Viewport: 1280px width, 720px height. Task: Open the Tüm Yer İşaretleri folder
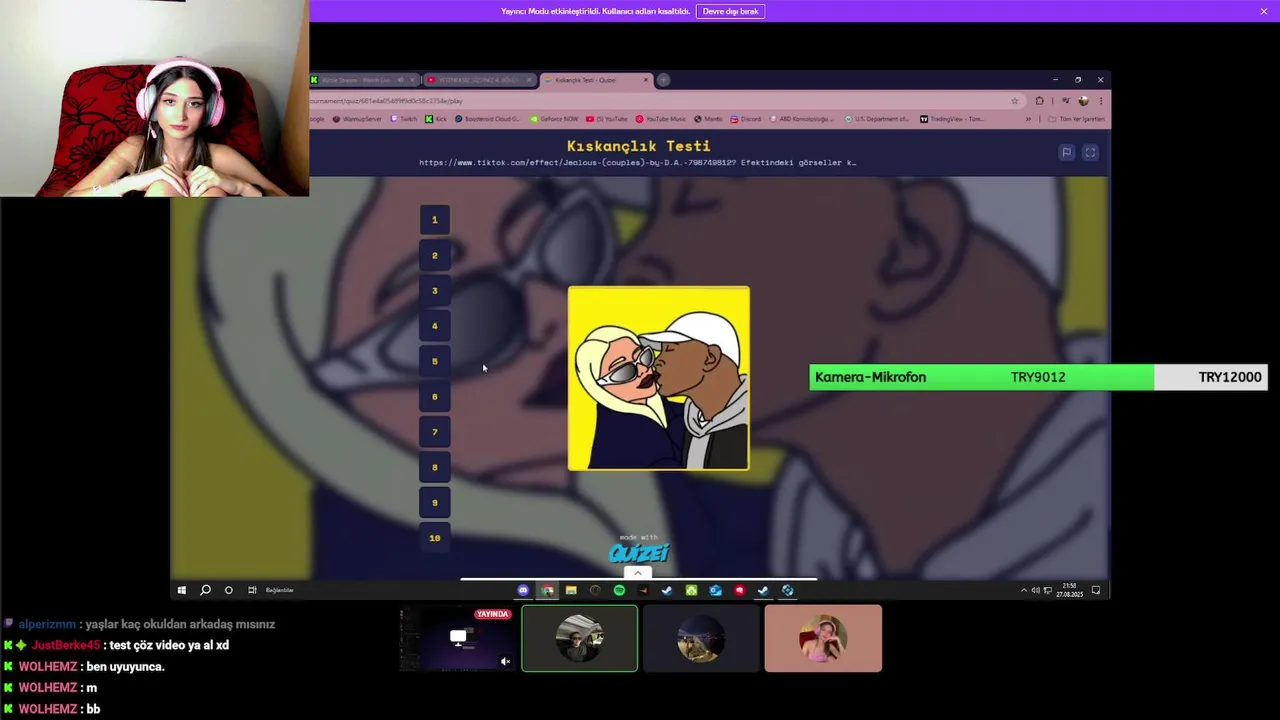(1076, 119)
